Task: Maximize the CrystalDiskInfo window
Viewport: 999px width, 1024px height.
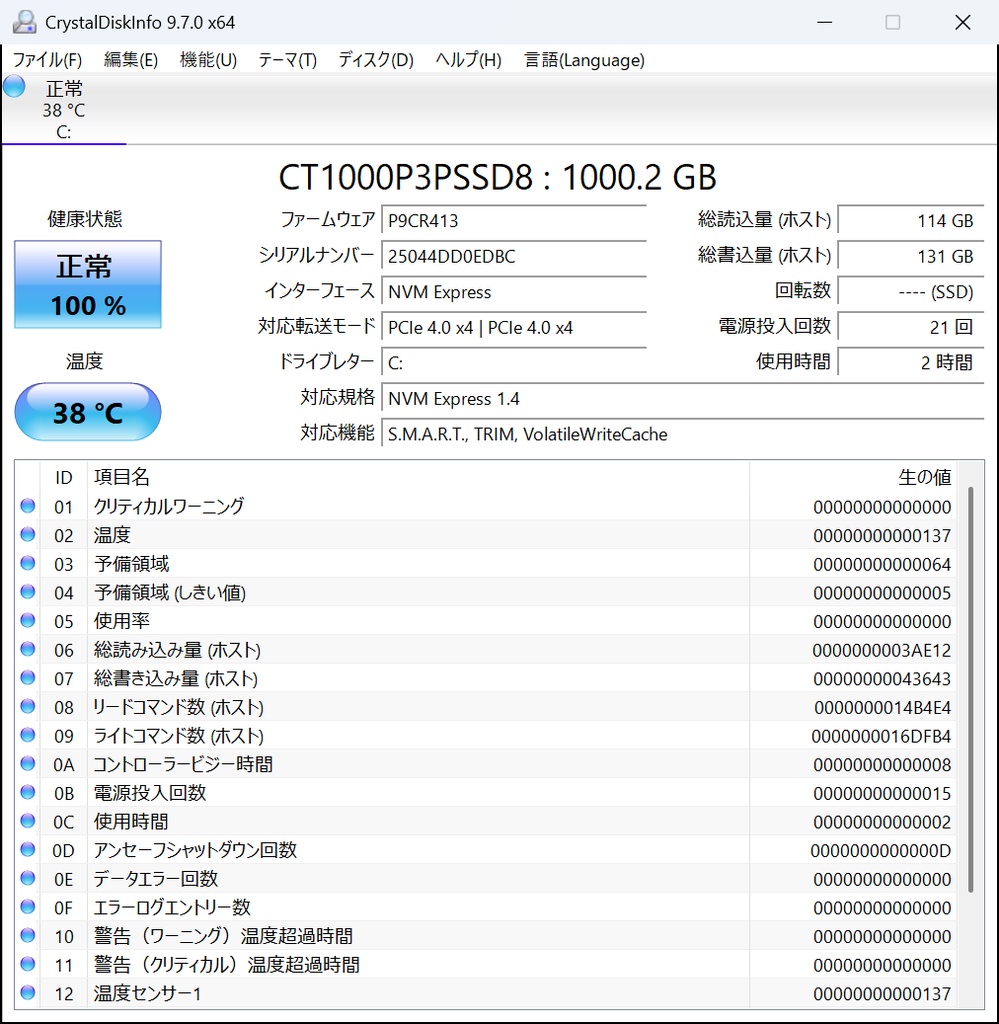Action: tap(893, 22)
